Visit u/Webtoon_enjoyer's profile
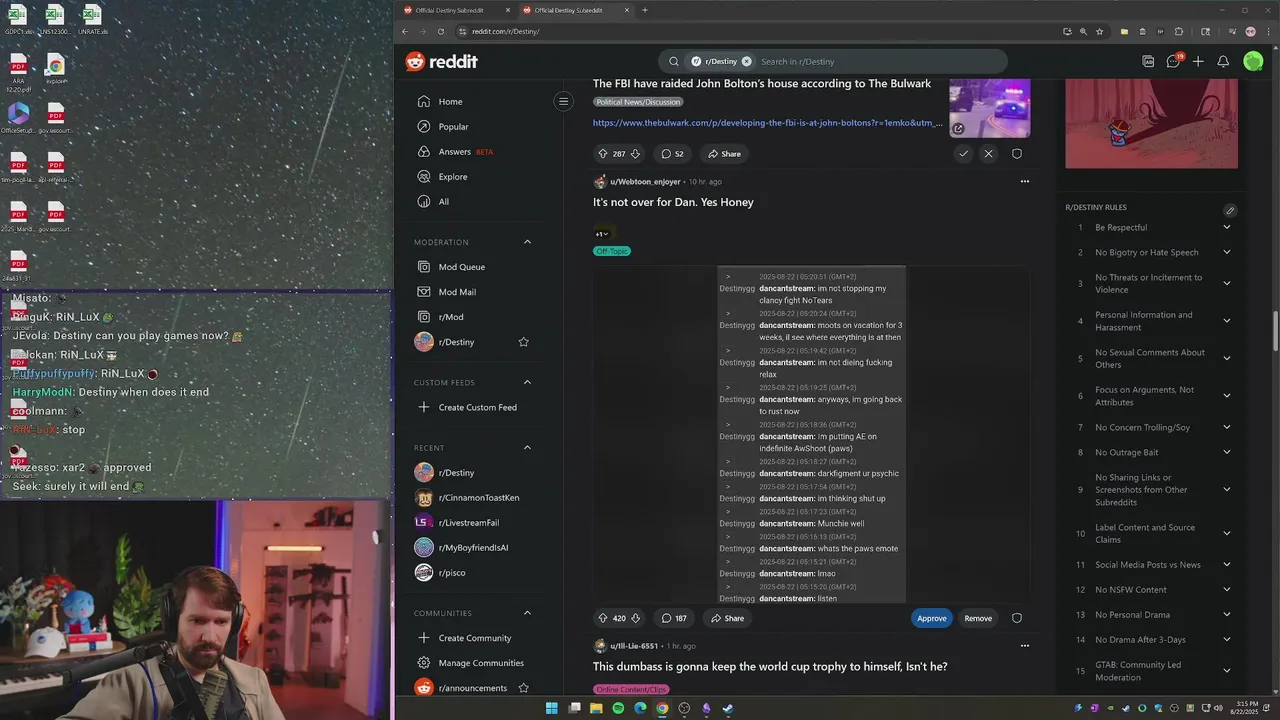 coord(645,182)
